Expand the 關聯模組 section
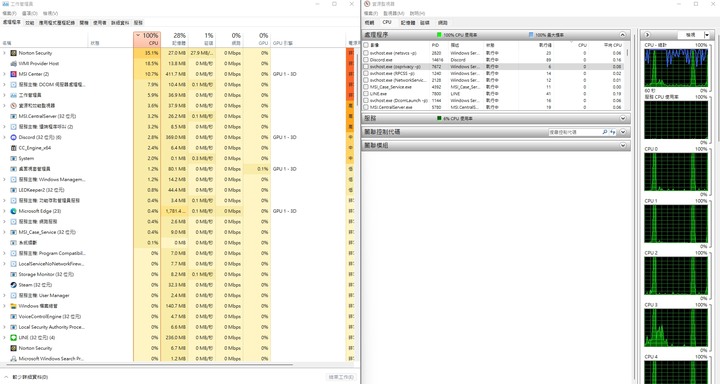The image size is (720, 384). tap(623, 145)
